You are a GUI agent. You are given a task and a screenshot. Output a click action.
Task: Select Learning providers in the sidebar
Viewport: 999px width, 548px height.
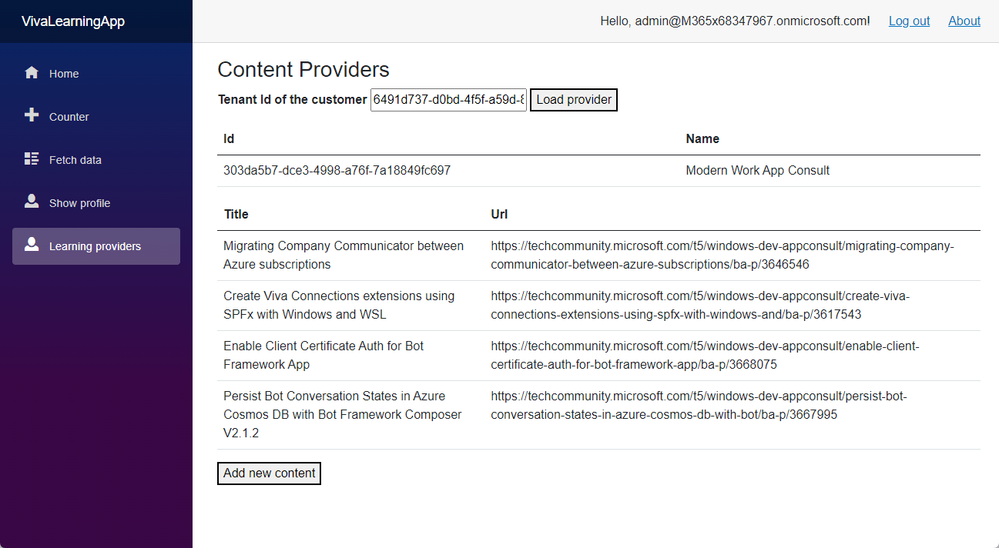[96, 246]
